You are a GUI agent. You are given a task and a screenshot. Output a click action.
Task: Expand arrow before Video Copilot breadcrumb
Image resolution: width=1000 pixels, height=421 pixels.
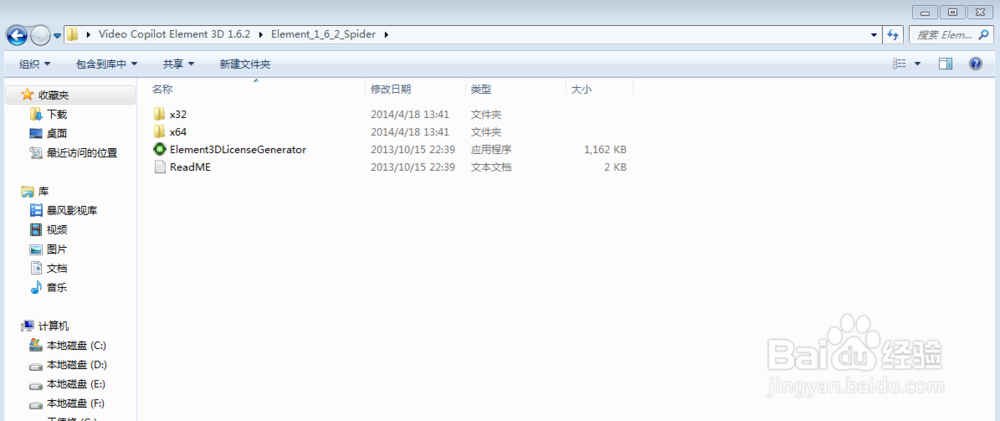tap(87, 34)
